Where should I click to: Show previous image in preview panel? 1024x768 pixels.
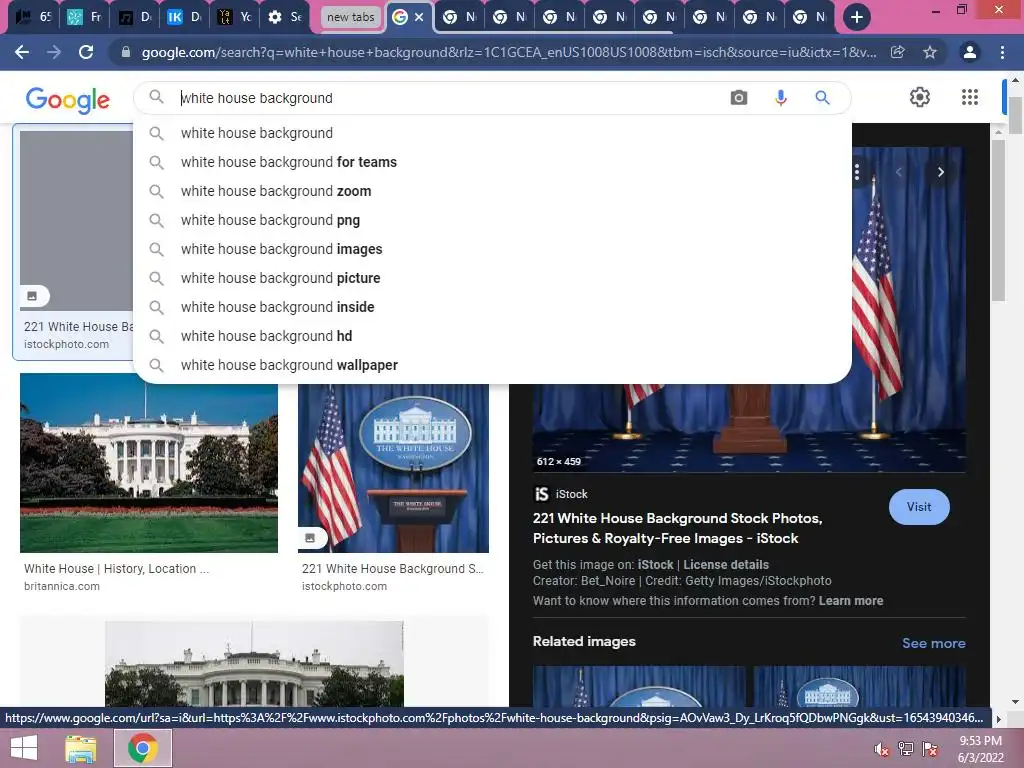[899, 172]
